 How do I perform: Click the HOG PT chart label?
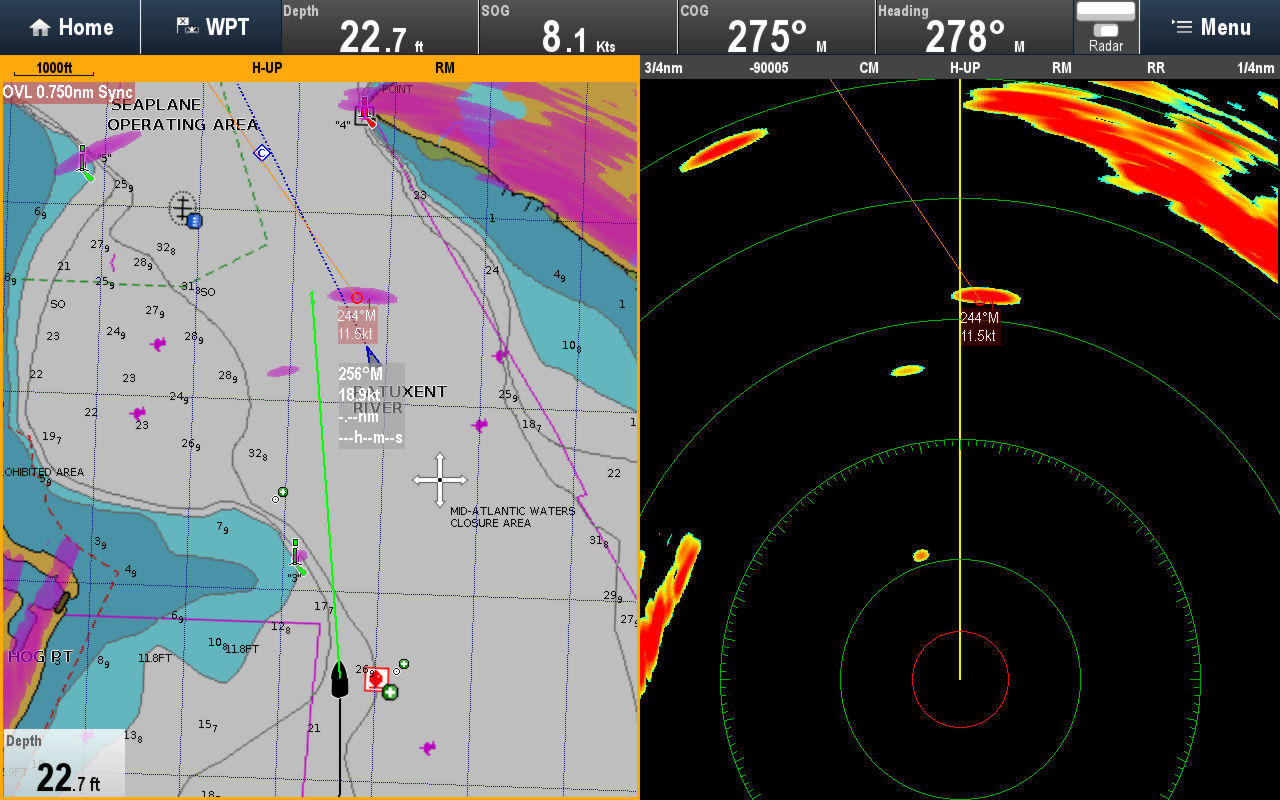[41, 656]
